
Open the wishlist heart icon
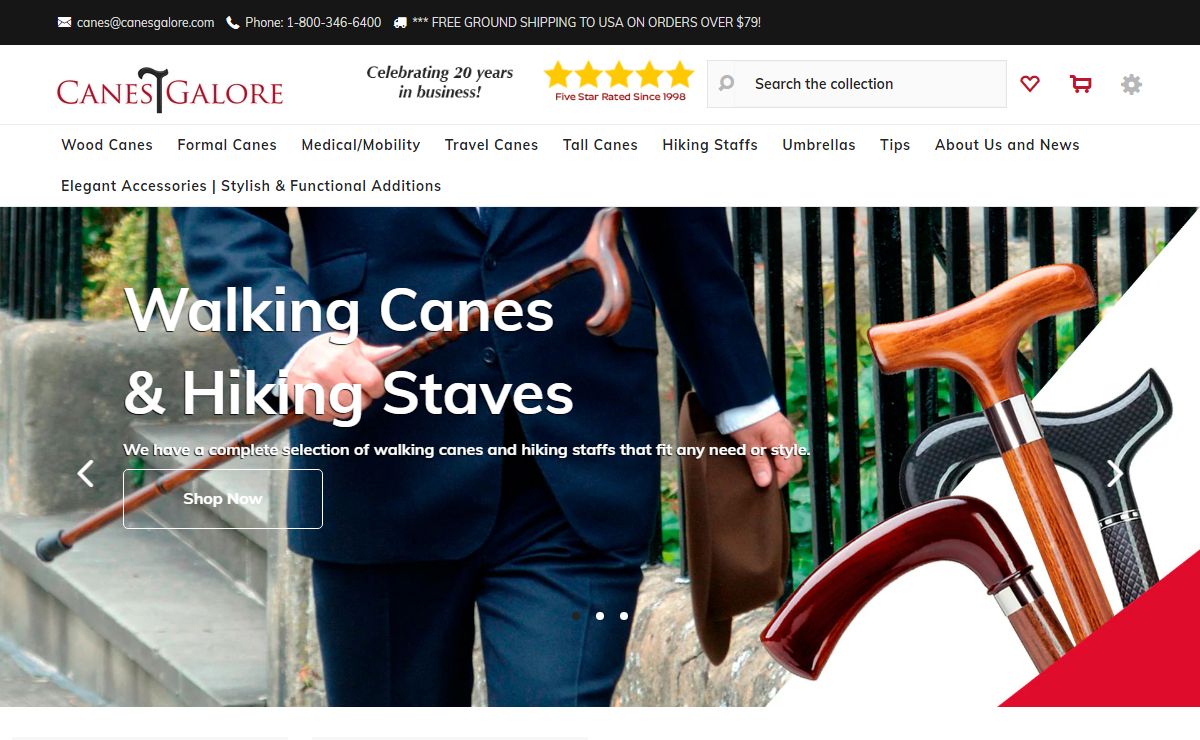tap(1030, 84)
